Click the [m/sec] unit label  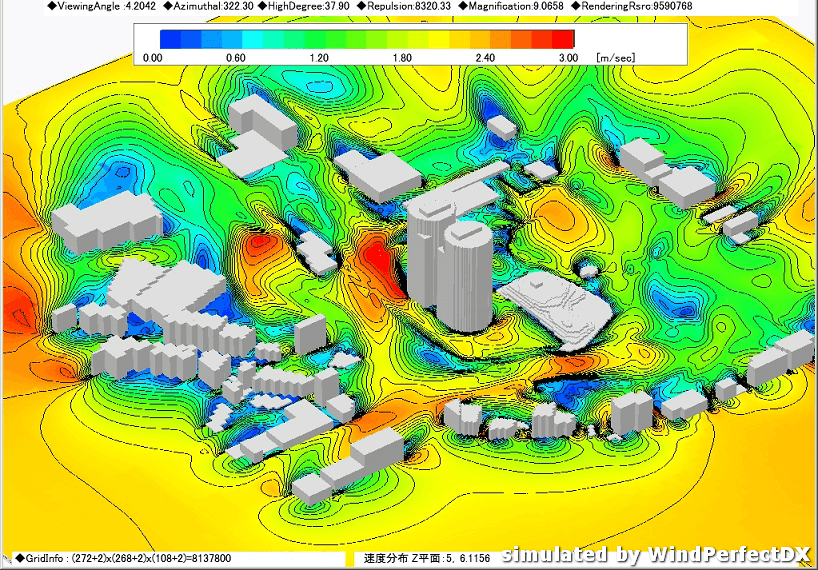click(x=615, y=58)
